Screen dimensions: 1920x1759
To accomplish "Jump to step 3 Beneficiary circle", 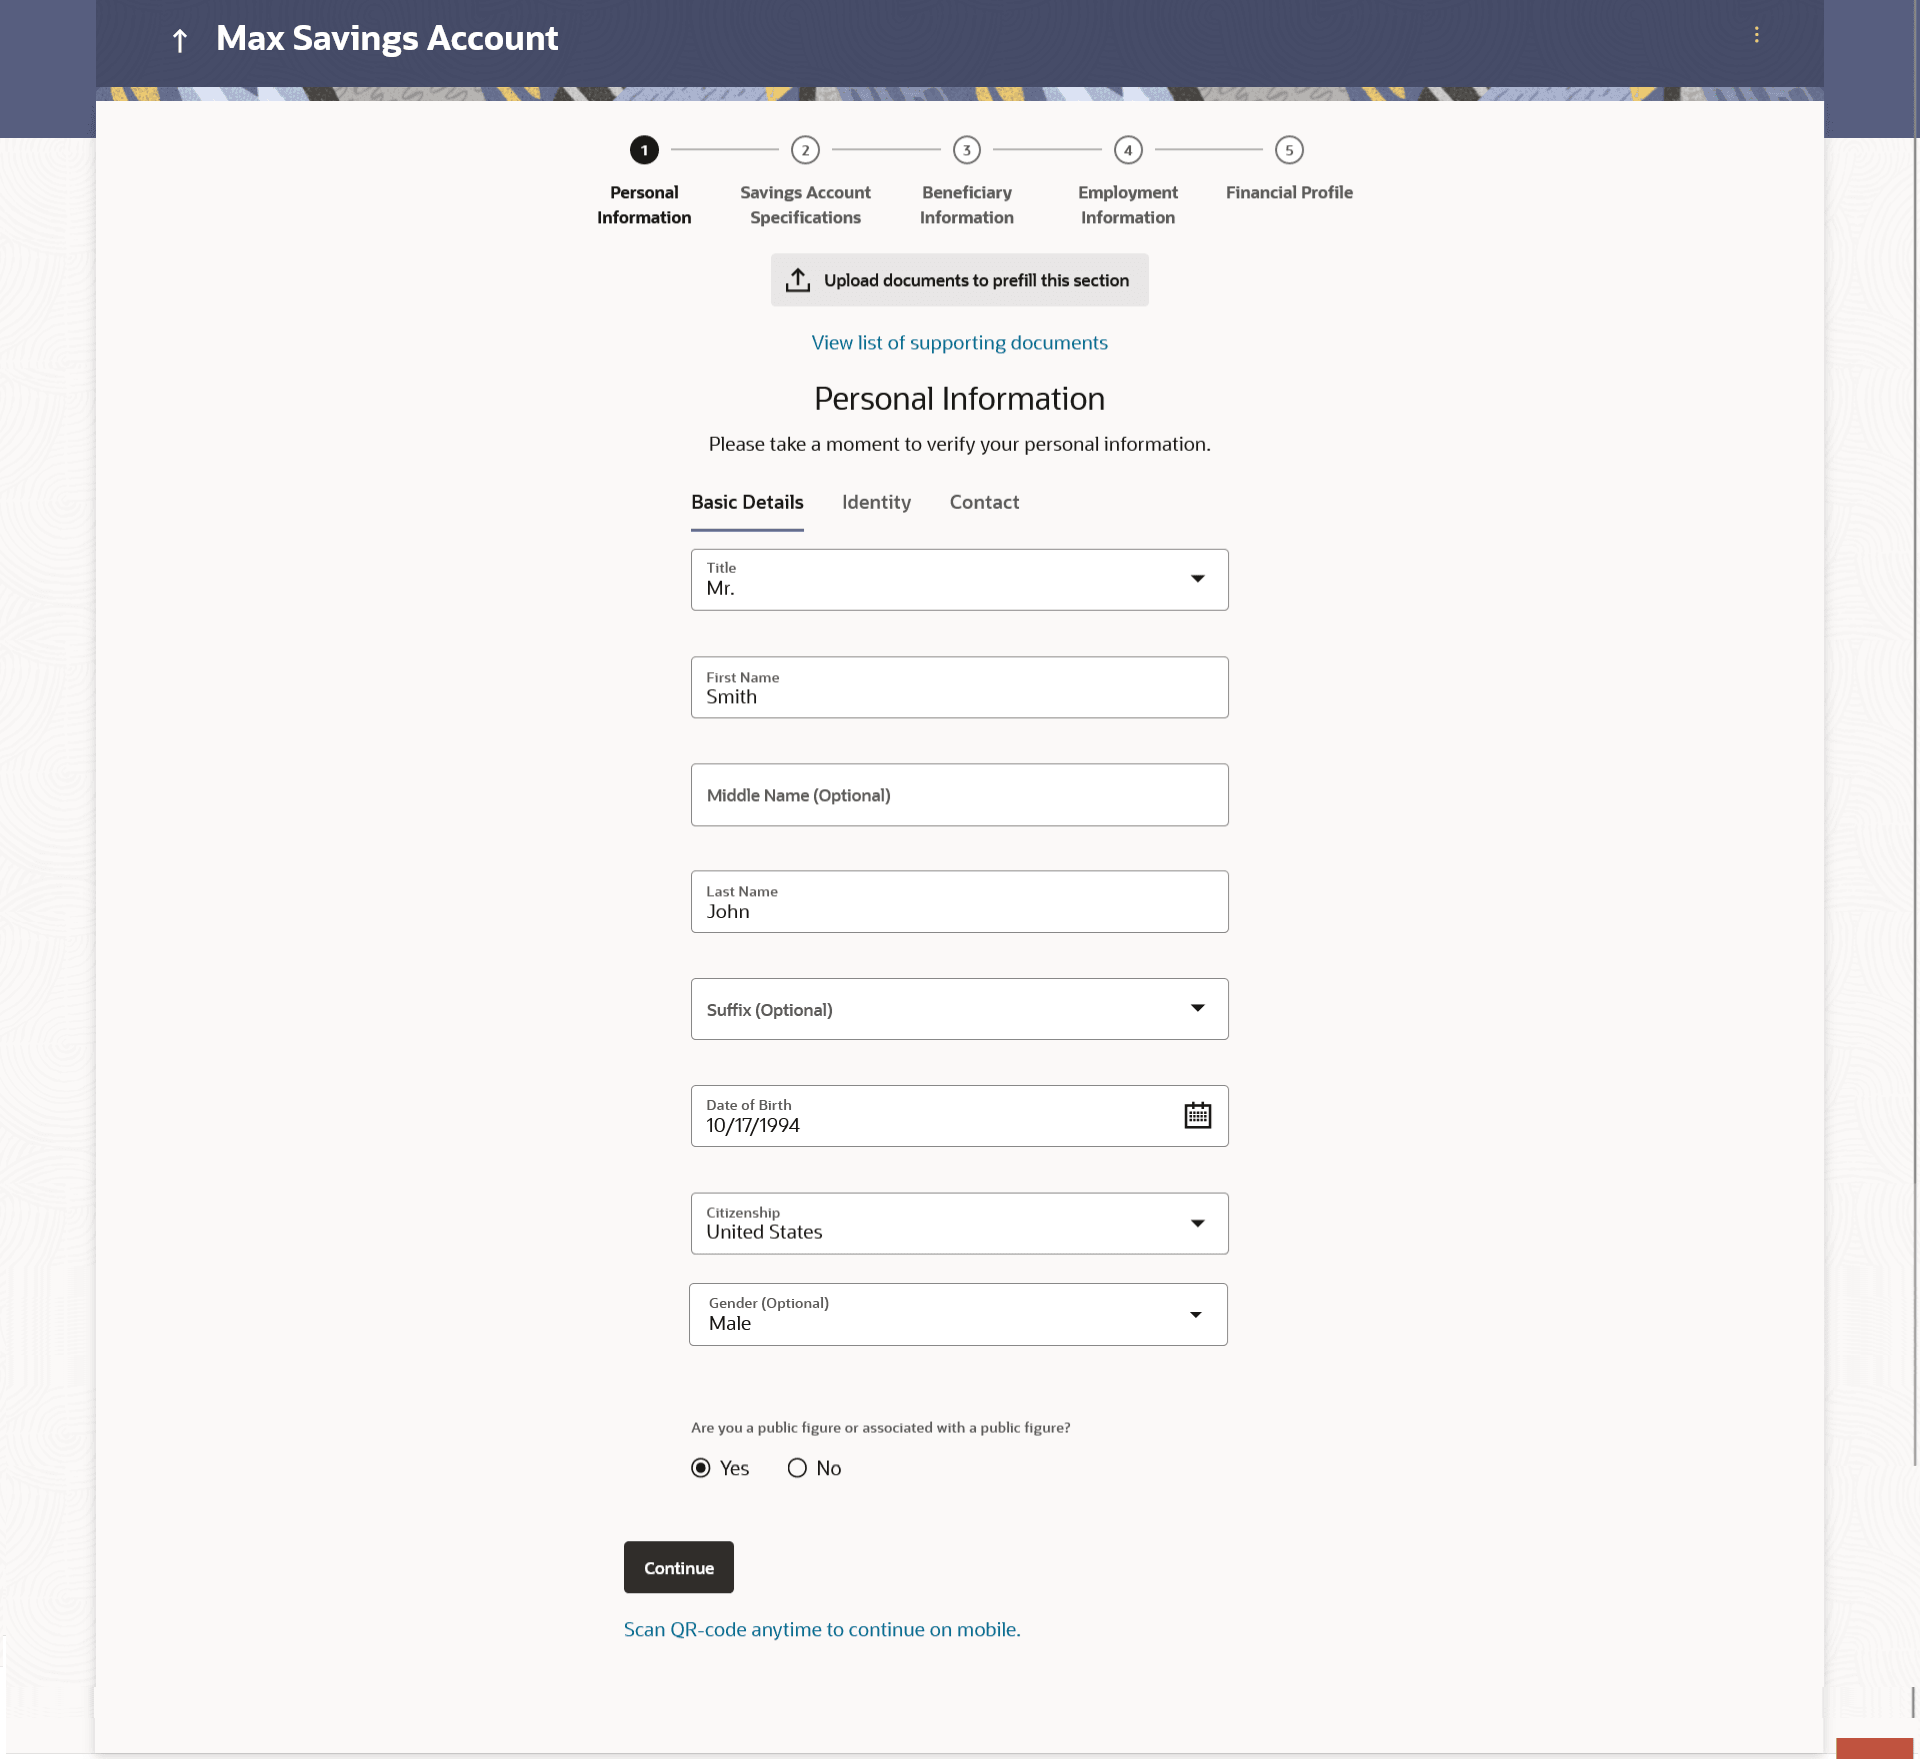I will tap(966, 150).
